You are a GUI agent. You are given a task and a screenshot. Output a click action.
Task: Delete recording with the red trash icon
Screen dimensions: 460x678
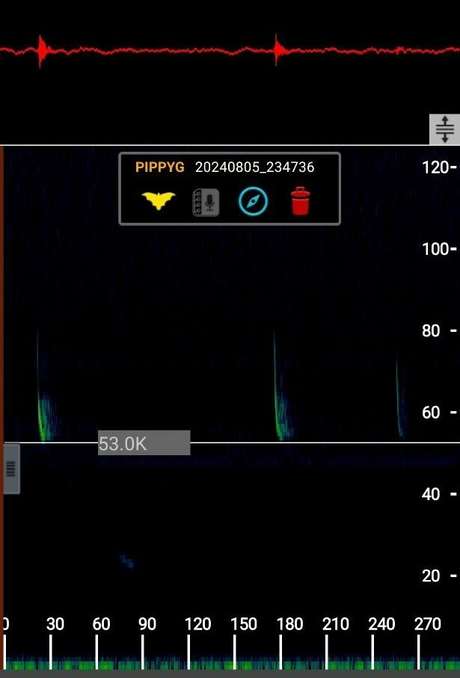click(300, 201)
